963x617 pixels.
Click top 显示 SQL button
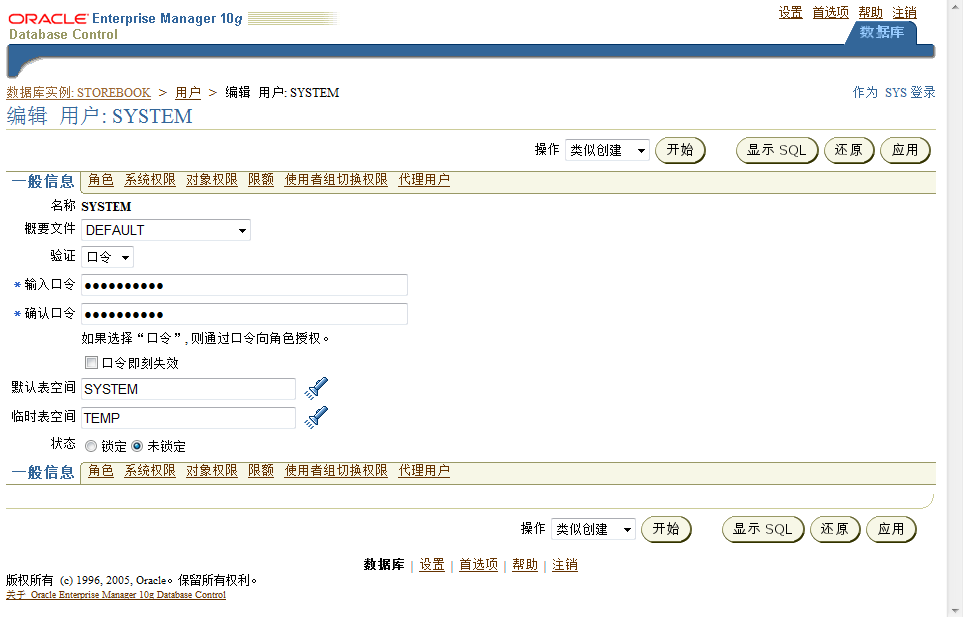pos(777,150)
